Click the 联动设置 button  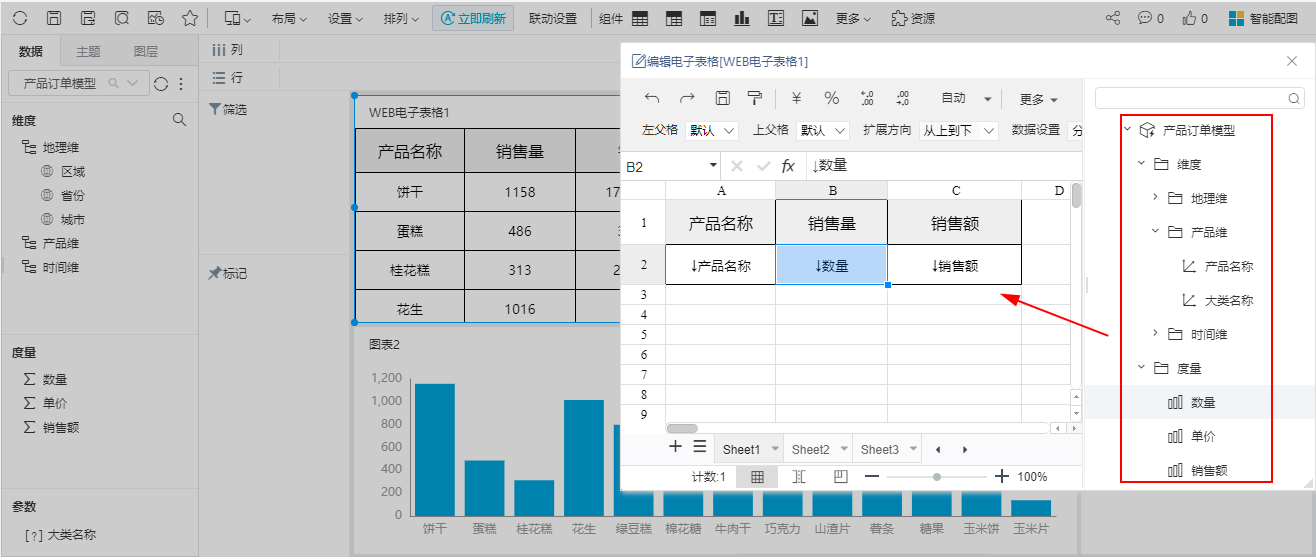(553, 18)
